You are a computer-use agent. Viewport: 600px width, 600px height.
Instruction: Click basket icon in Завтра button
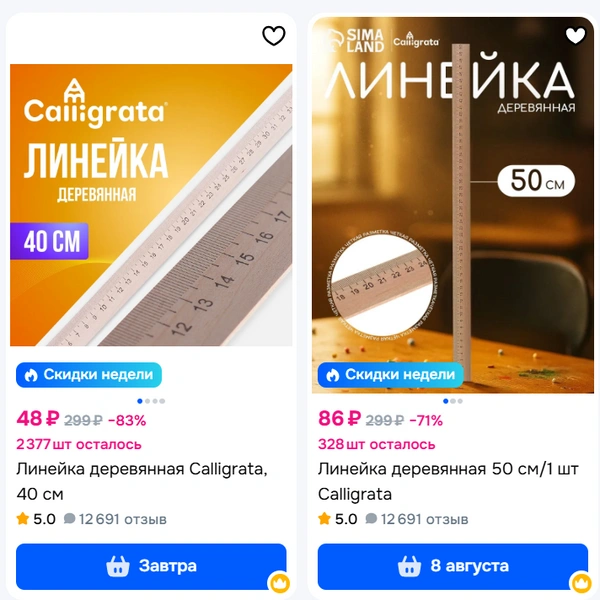[117, 566]
